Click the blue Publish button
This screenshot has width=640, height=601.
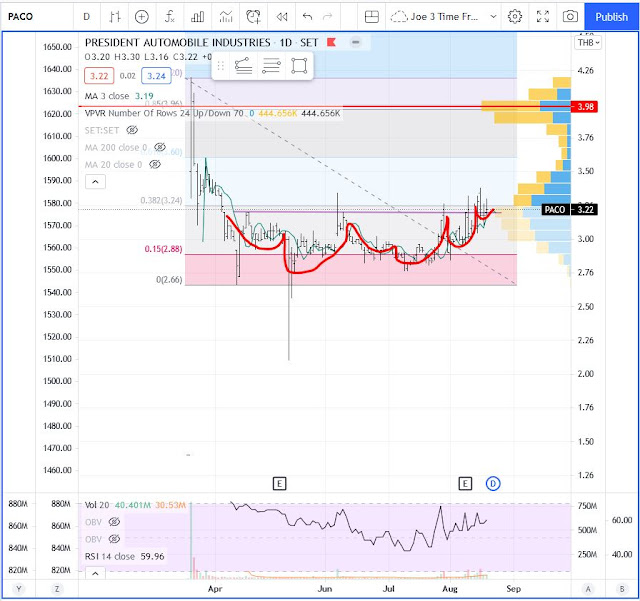click(611, 17)
